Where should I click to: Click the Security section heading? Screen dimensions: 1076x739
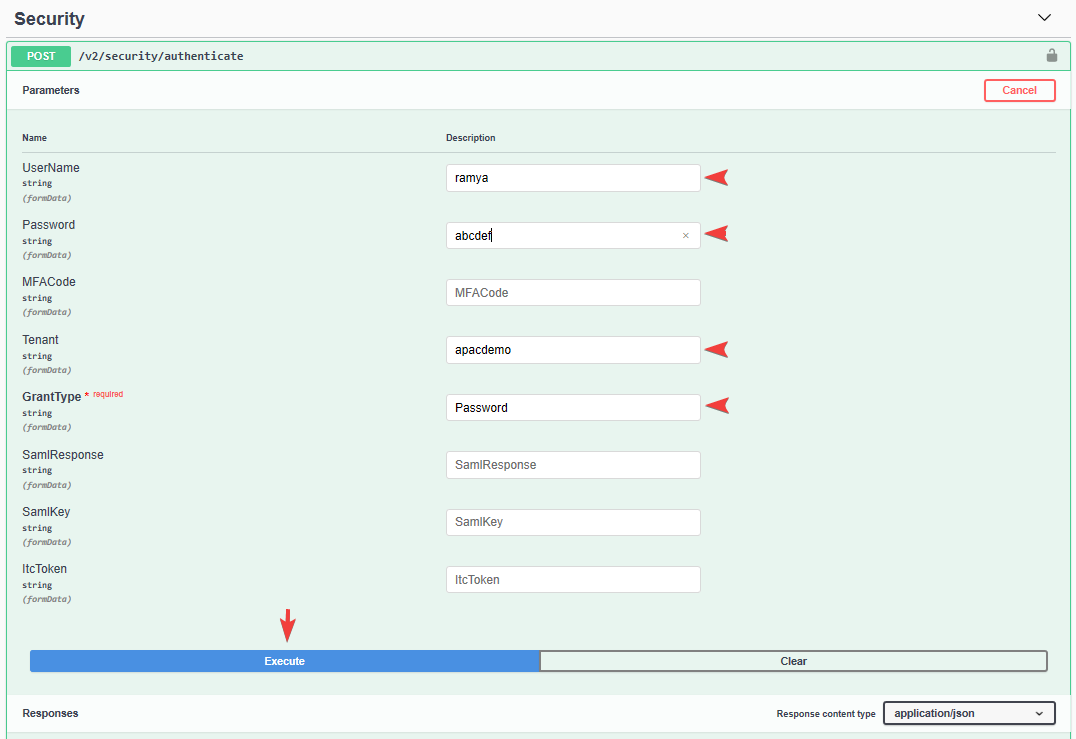(49, 19)
